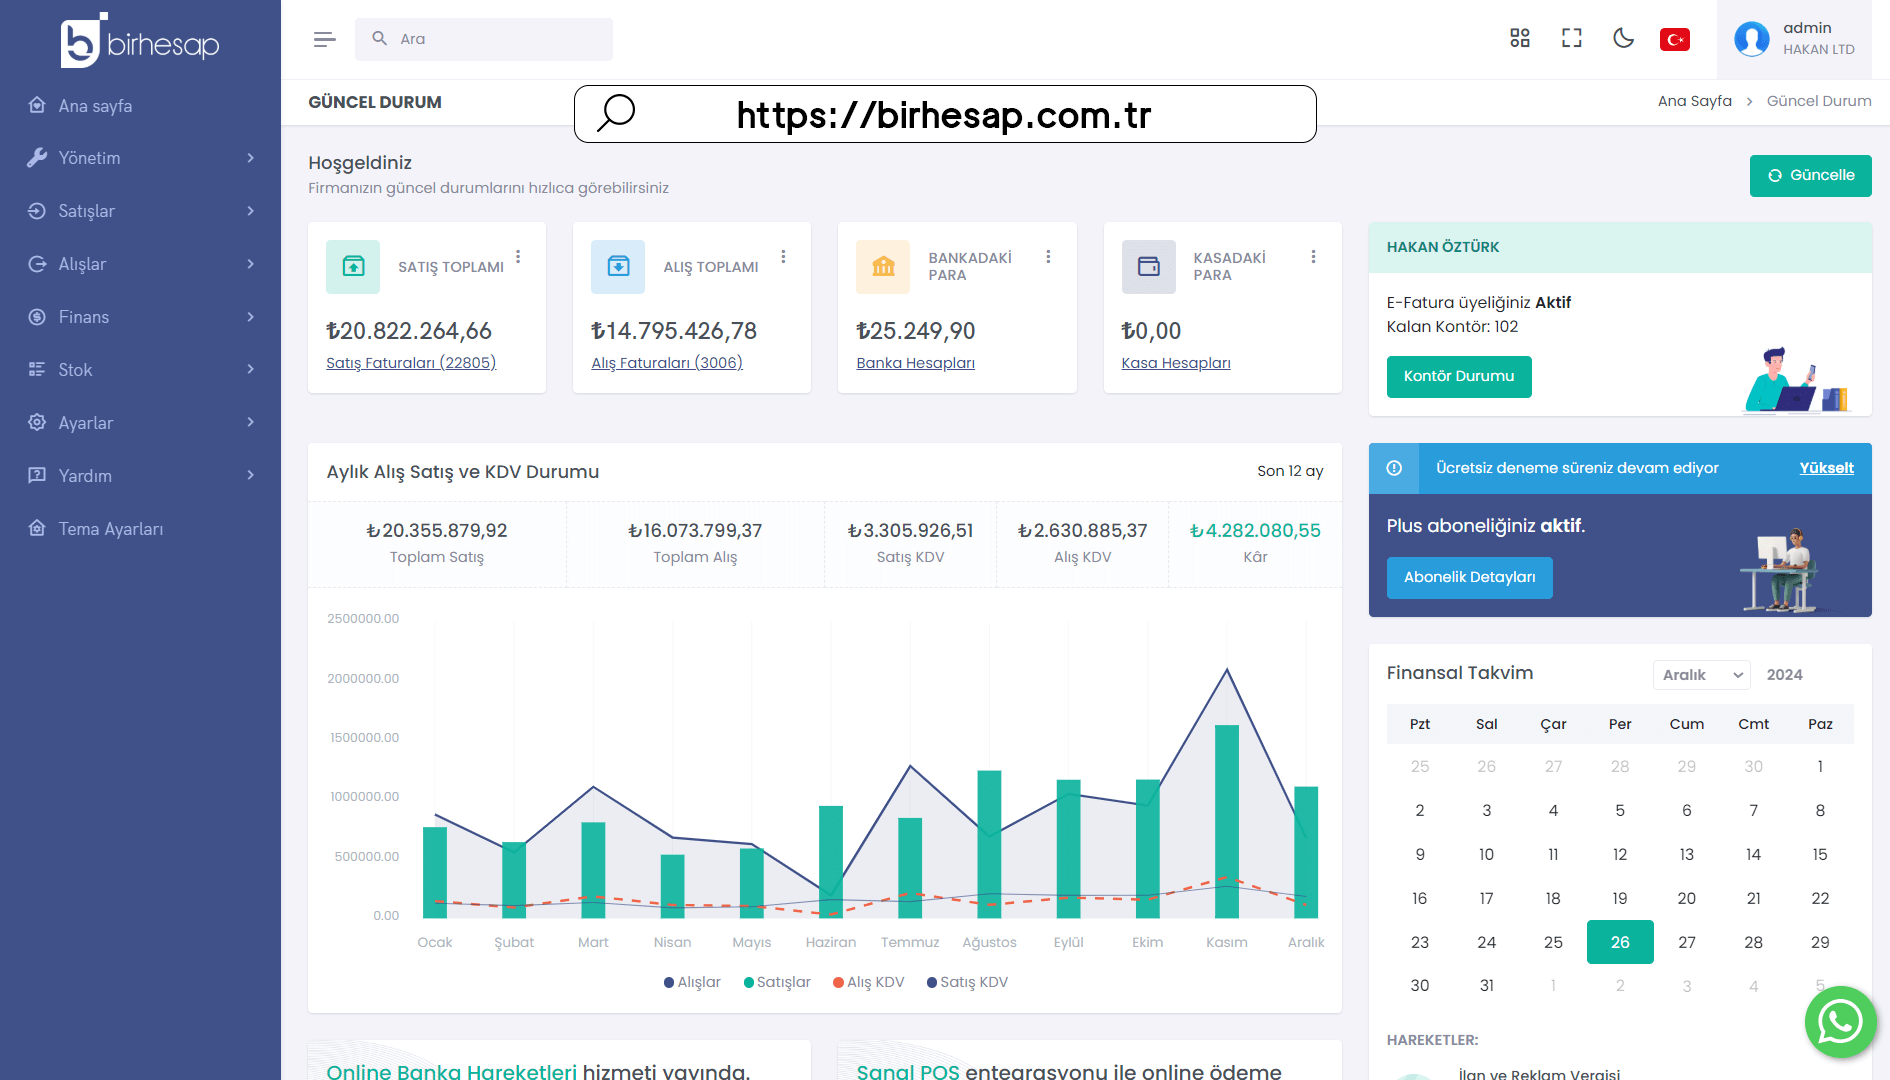The image size is (1890, 1080).
Task: Toggle Satış KDV series in chart legend
Action: click(967, 982)
